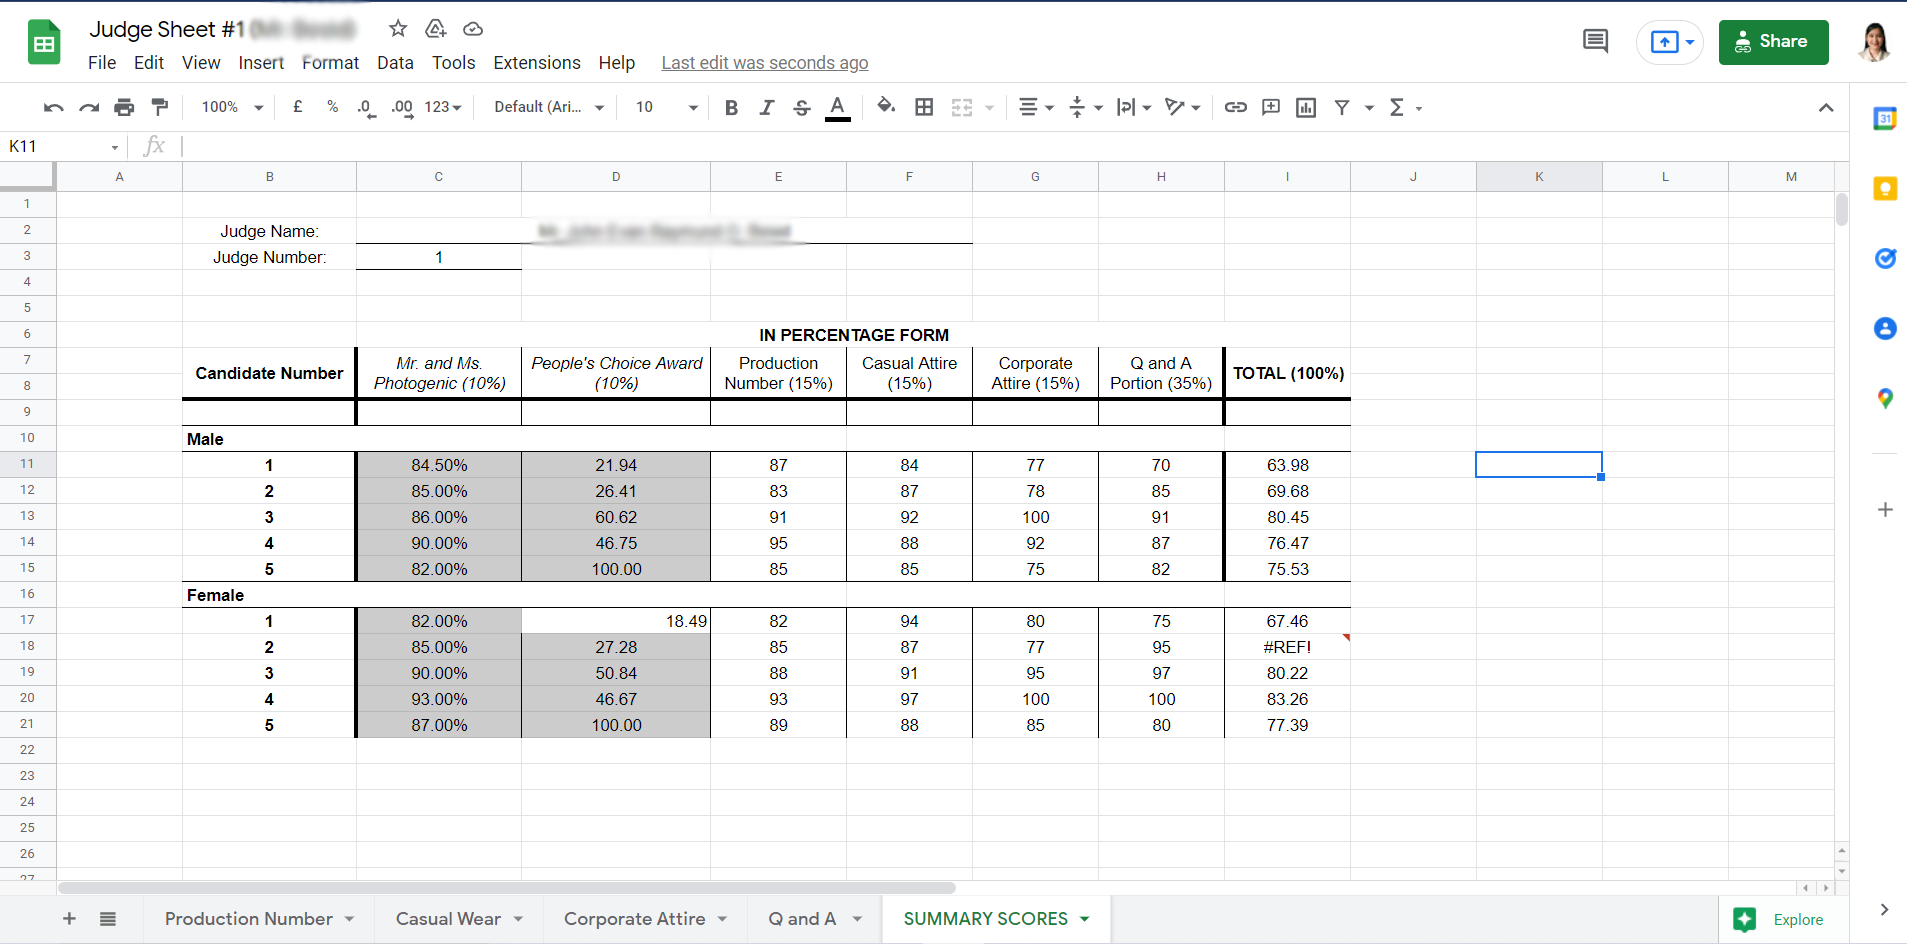Format as currency with the pound icon

297,107
